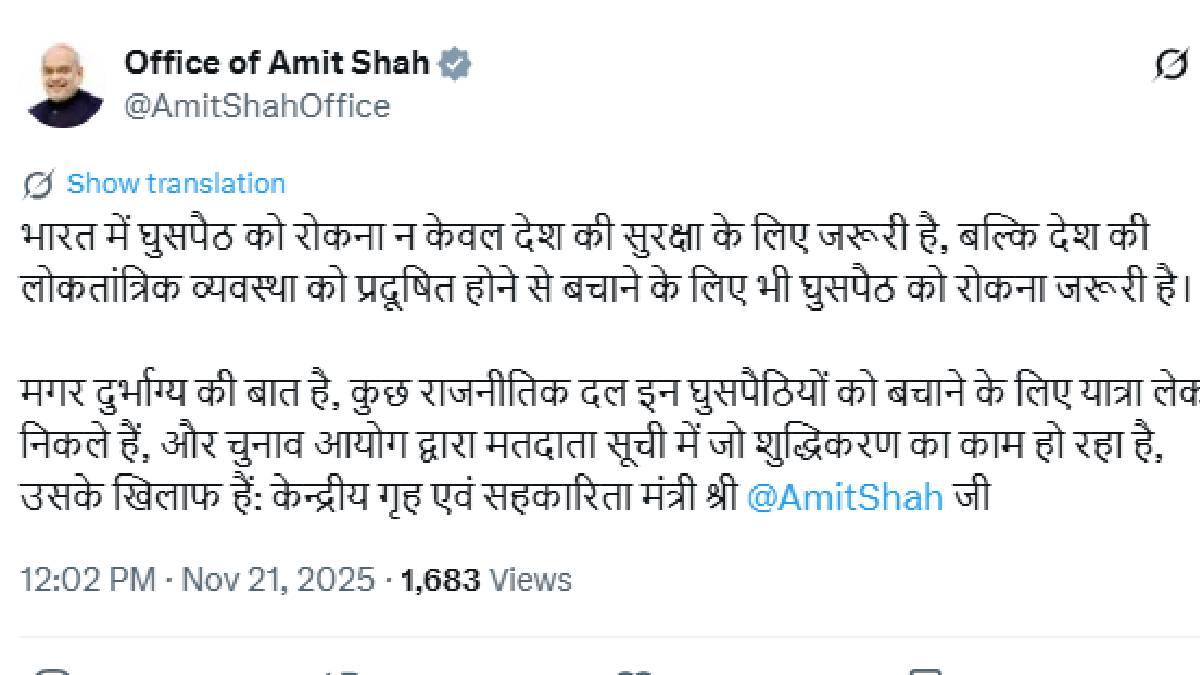
Task: Click the translation icon beside Show translation
Action: 38,184
